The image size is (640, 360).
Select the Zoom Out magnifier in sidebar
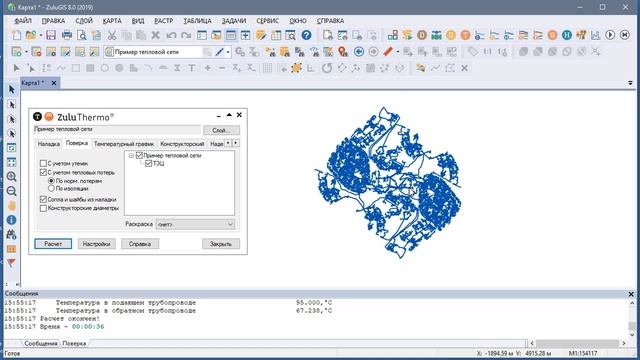coord(11,191)
